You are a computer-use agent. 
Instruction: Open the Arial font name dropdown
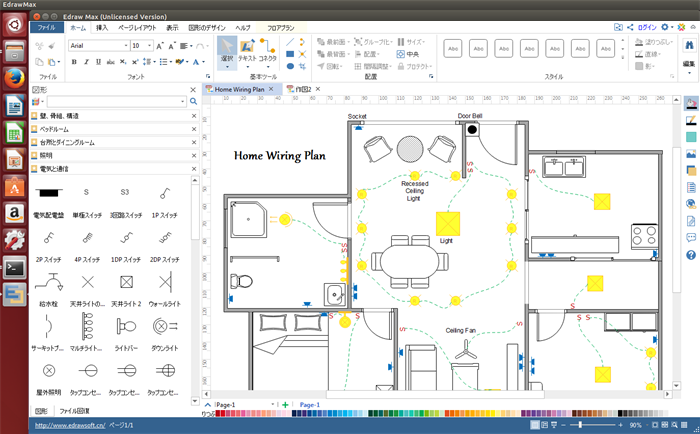122,46
